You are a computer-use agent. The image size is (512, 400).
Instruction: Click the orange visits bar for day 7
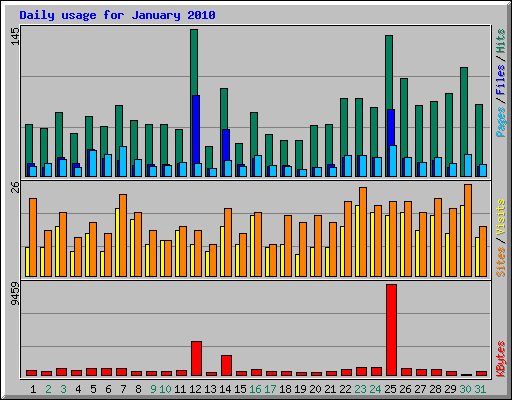tap(123, 235)
